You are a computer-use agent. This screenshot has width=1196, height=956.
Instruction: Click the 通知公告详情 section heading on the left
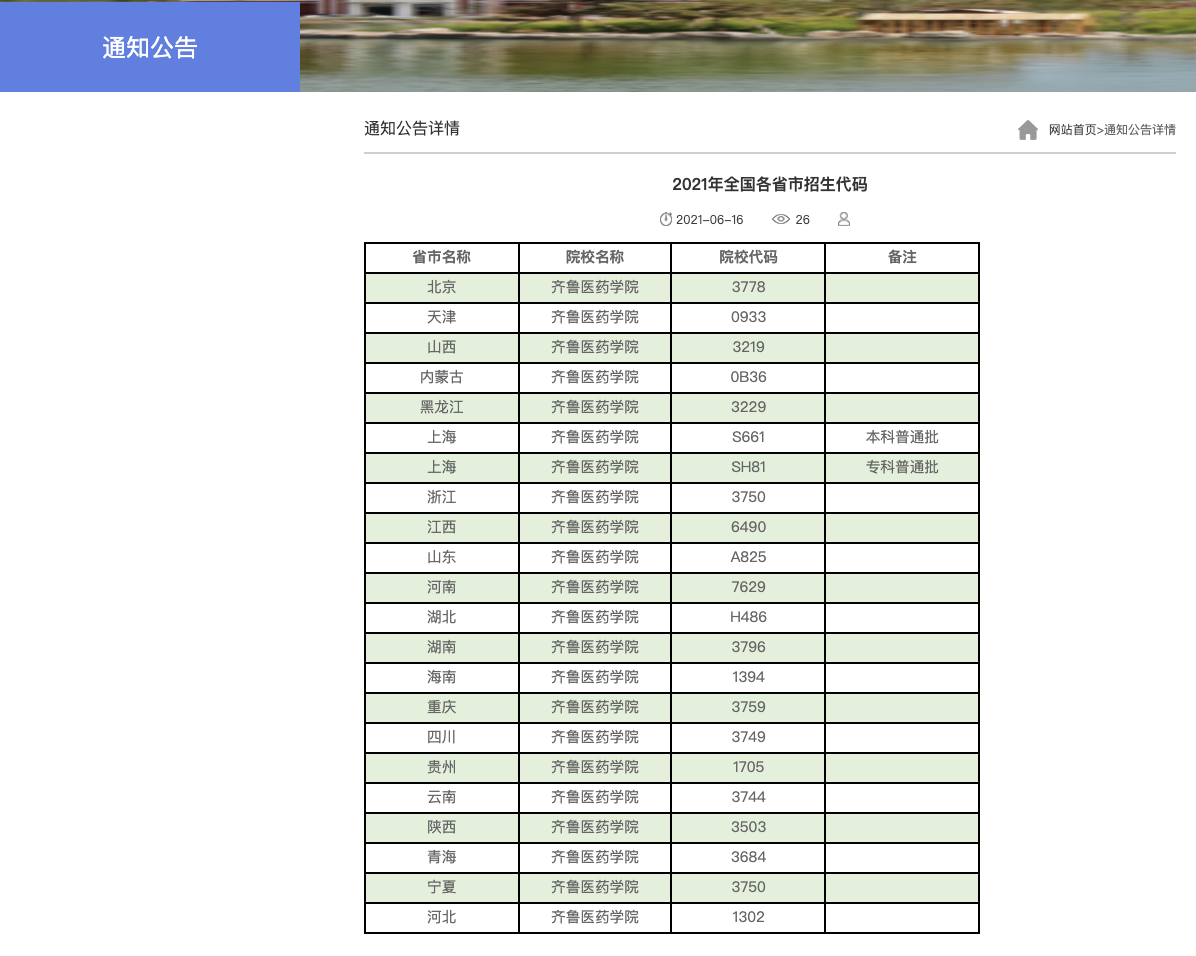tap(412, 128)
